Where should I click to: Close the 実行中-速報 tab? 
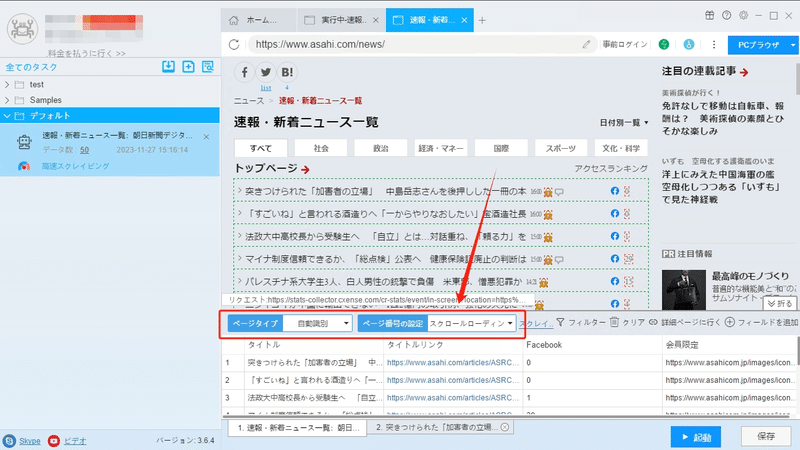(x=376, y=20)
